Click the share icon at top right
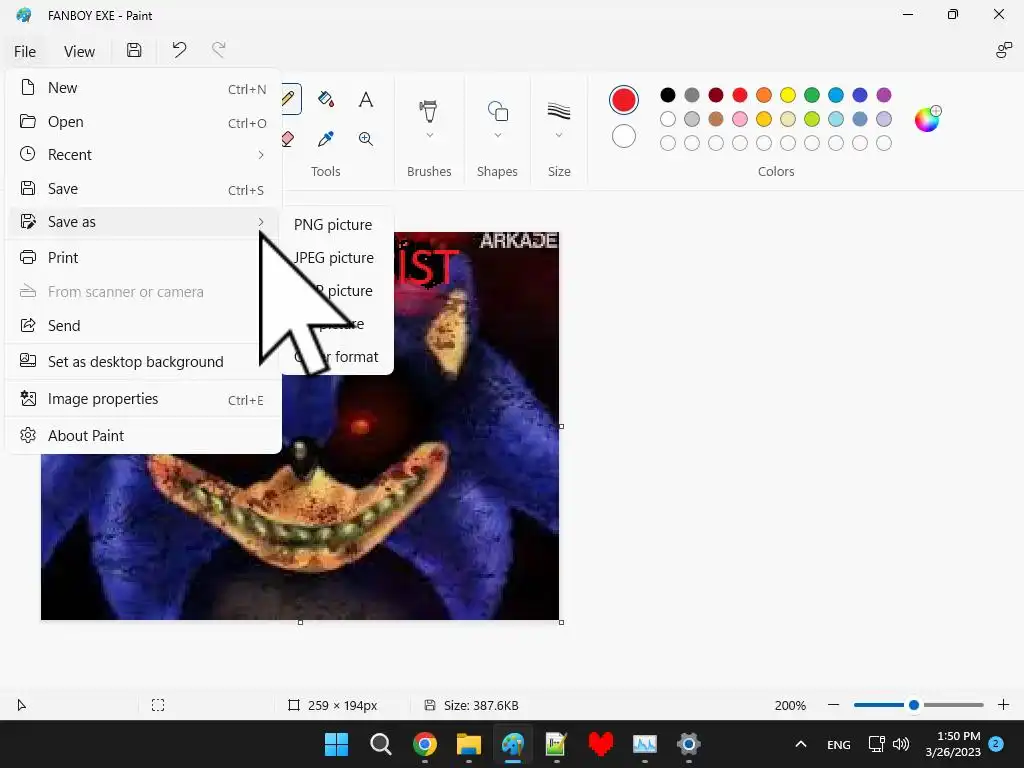 [x=1003, y=50]
